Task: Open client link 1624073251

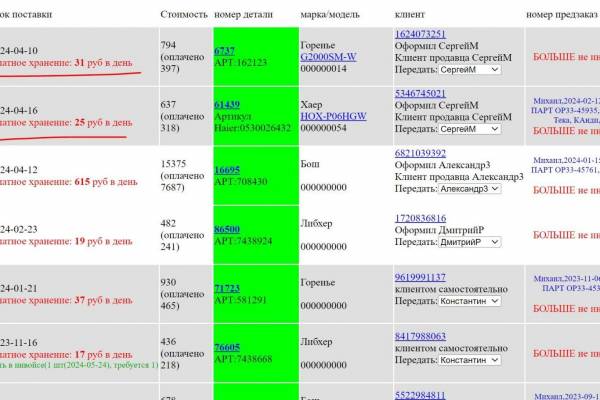Action: [420, 34]
